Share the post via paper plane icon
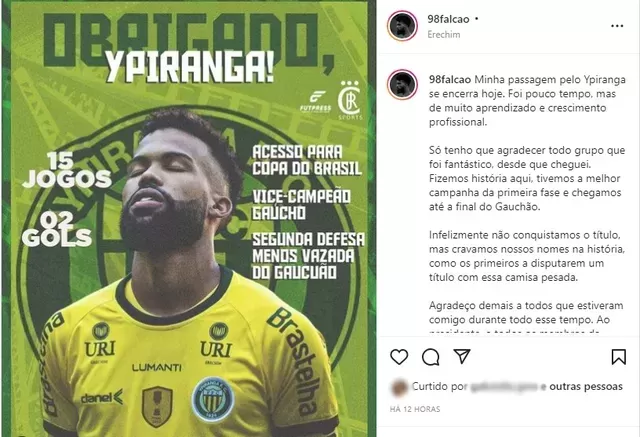This screenshot has height=437, width=640. [x=462, y=356]
